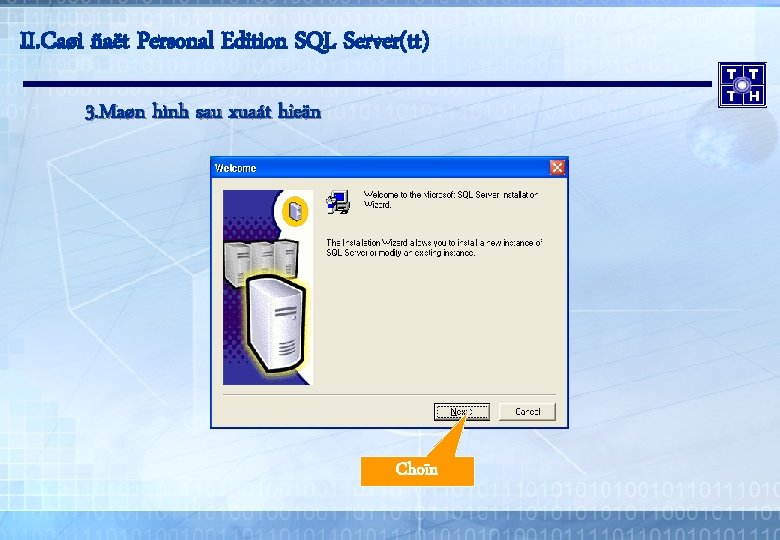Click the three small gray servers graphic
This screenshot has height=540, width=780.
pyautogui.click(x=261, y=261)
